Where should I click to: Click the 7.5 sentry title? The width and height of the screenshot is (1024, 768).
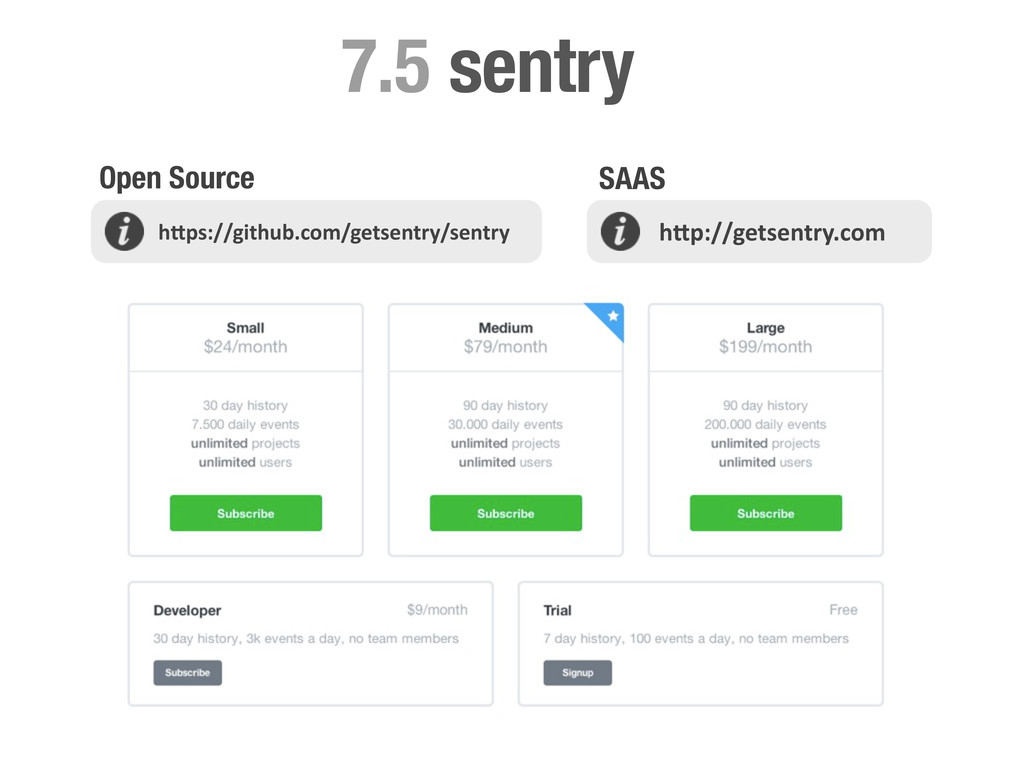pos(488,69)
